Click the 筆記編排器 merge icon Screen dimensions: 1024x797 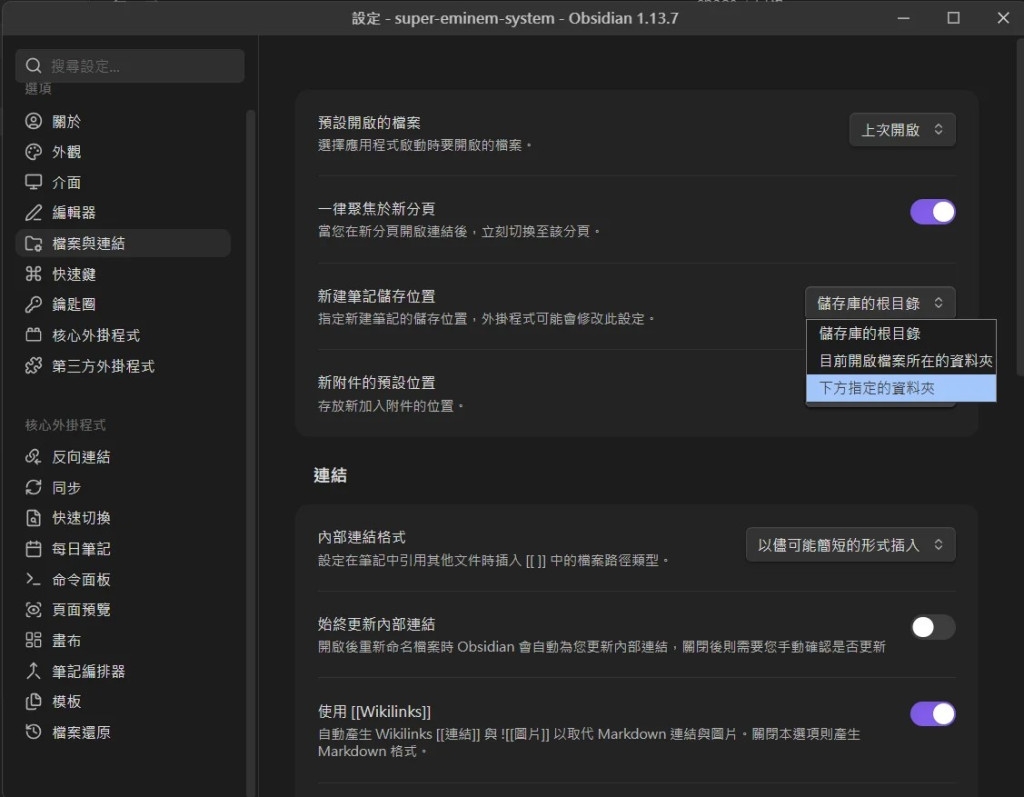click(33, 671)
